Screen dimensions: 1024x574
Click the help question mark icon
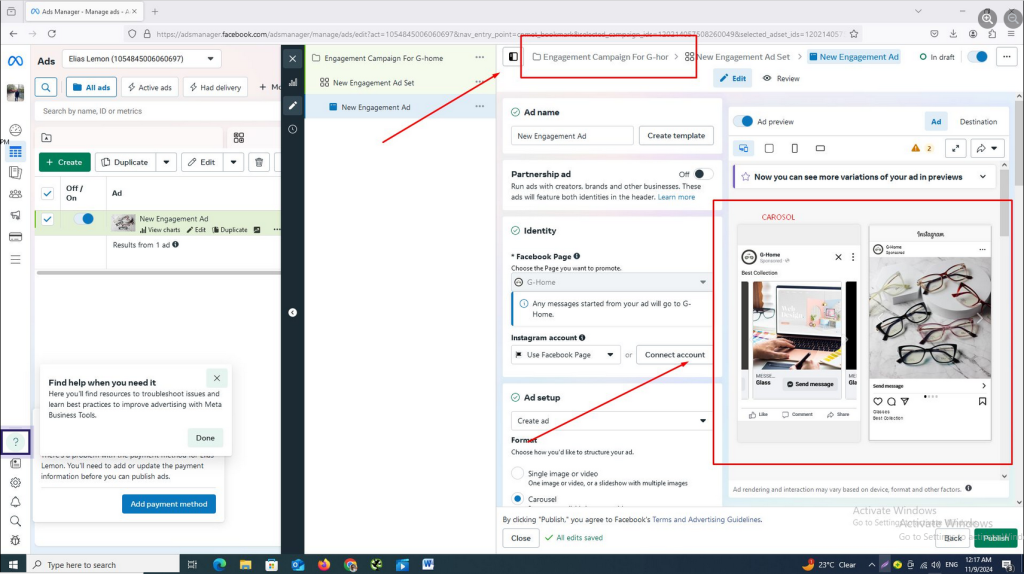(x=16, y=441)
